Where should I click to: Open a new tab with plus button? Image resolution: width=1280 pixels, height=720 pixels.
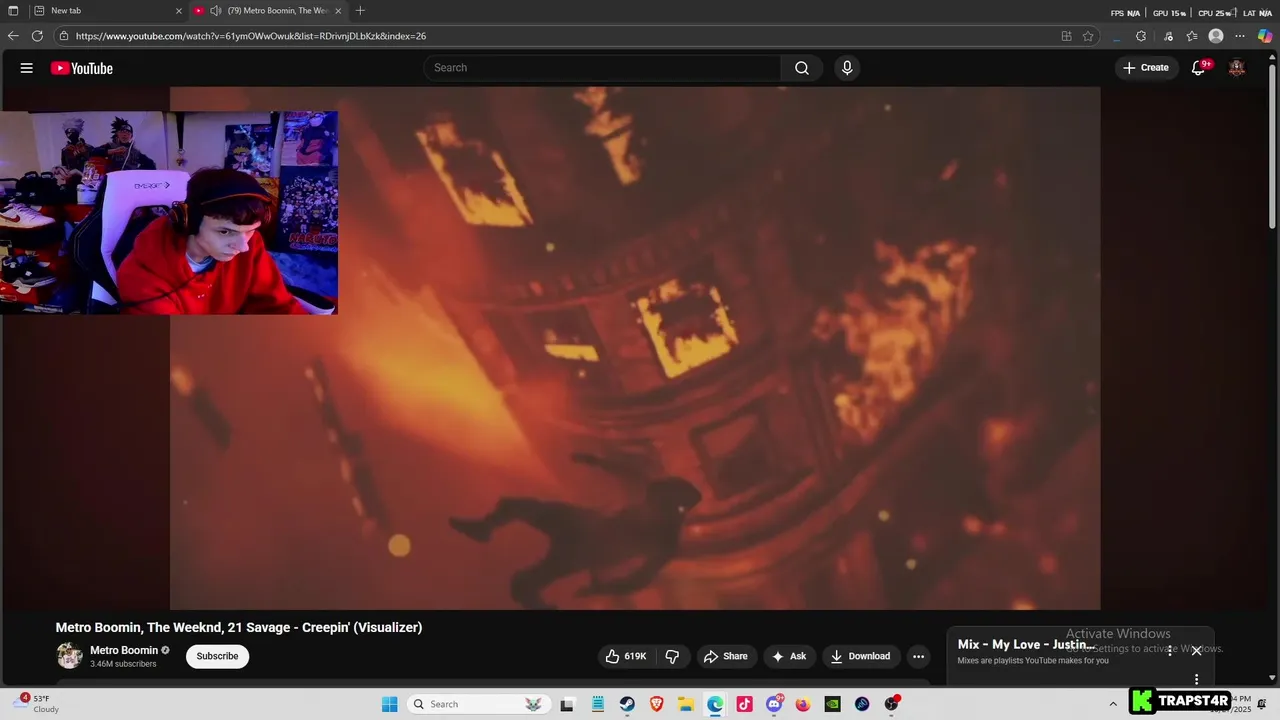click(x=360, y=11)
